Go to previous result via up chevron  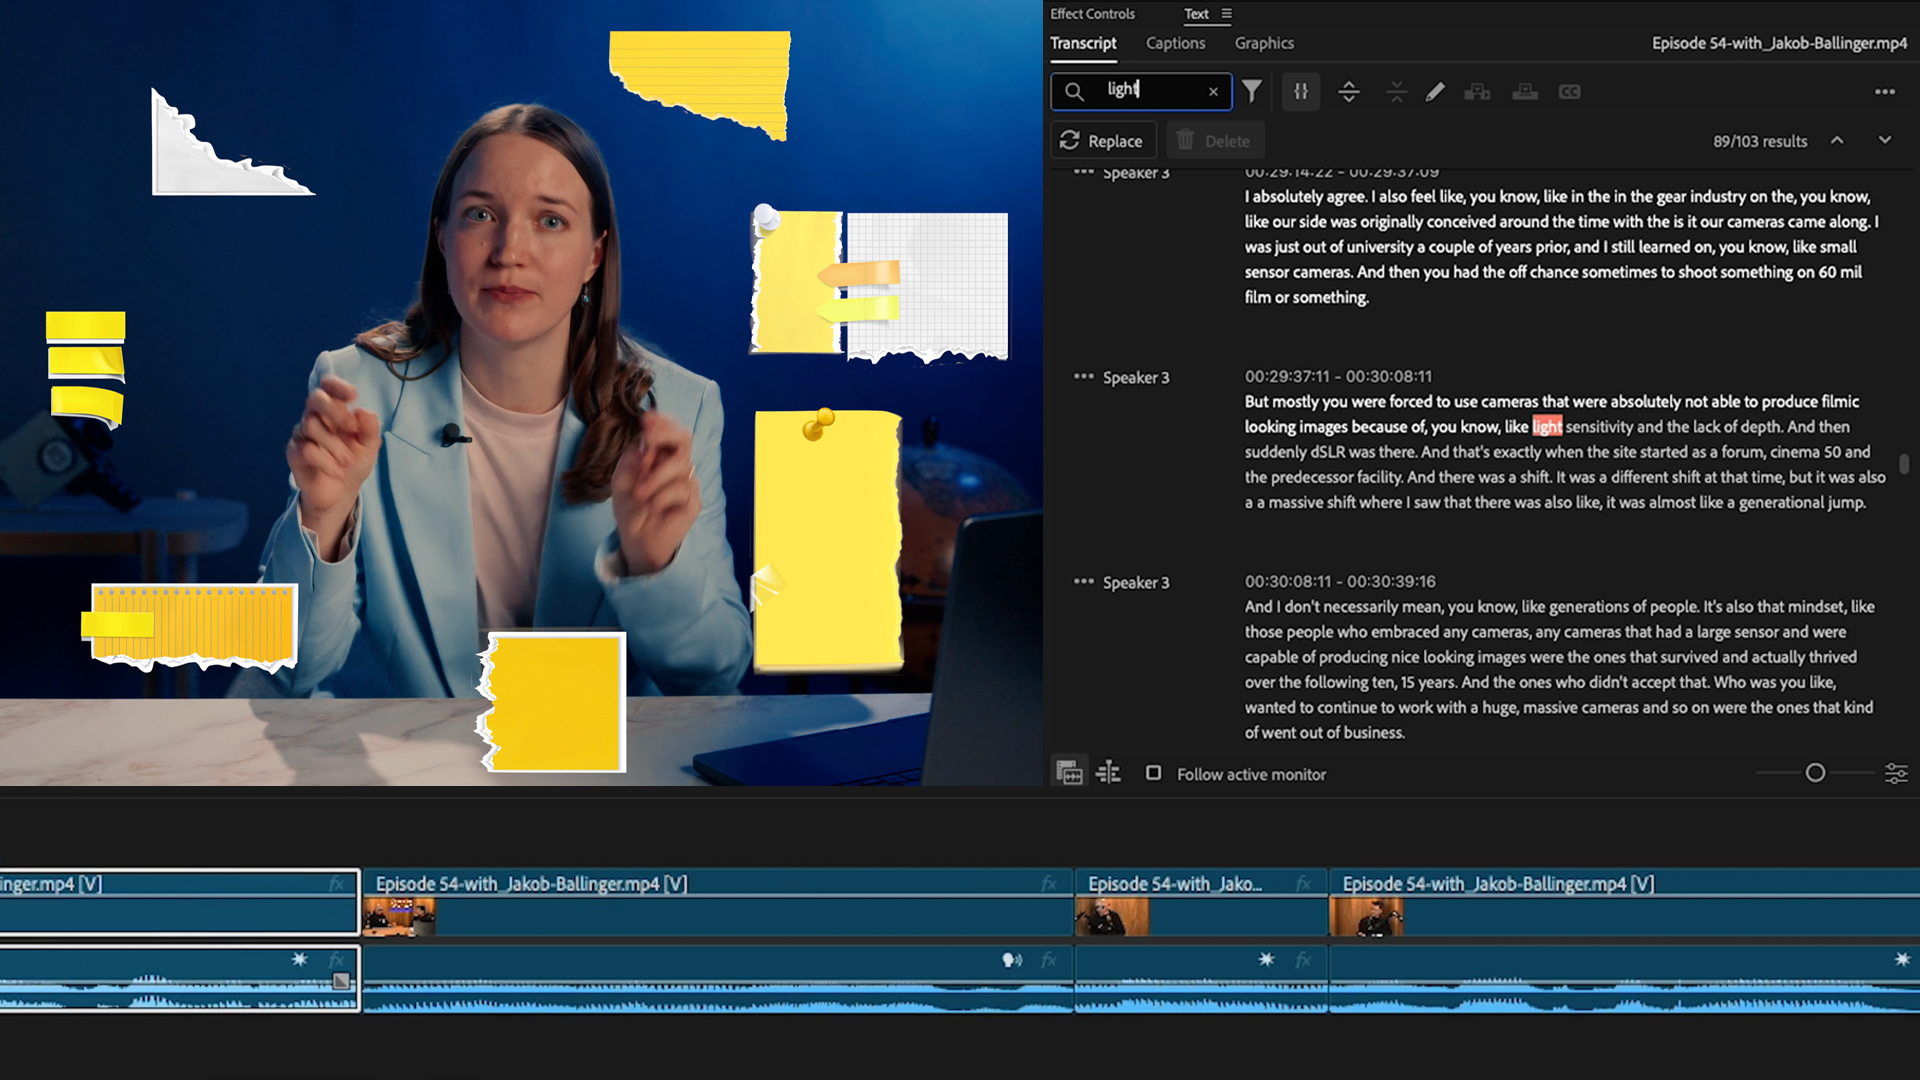pyautogui.click(x=1838, y=141)
